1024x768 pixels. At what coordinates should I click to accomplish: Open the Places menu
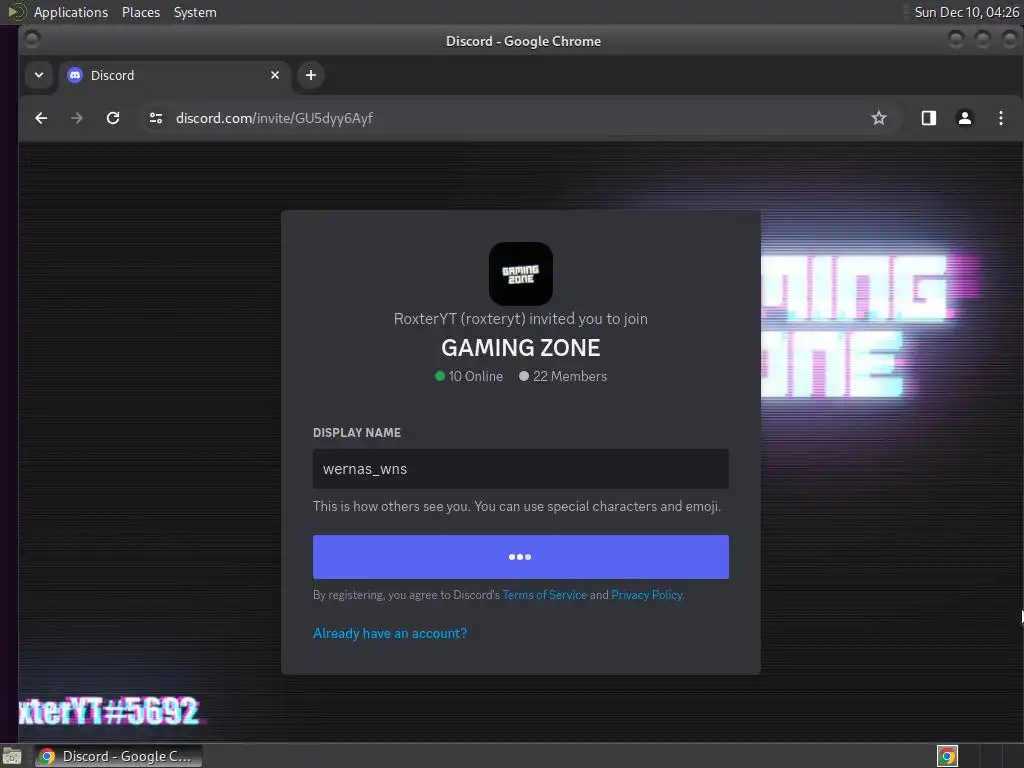tap(141, 12)
